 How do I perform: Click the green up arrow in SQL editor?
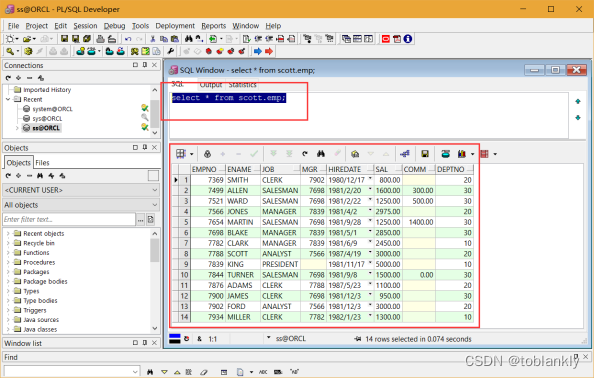click(578, 101)
